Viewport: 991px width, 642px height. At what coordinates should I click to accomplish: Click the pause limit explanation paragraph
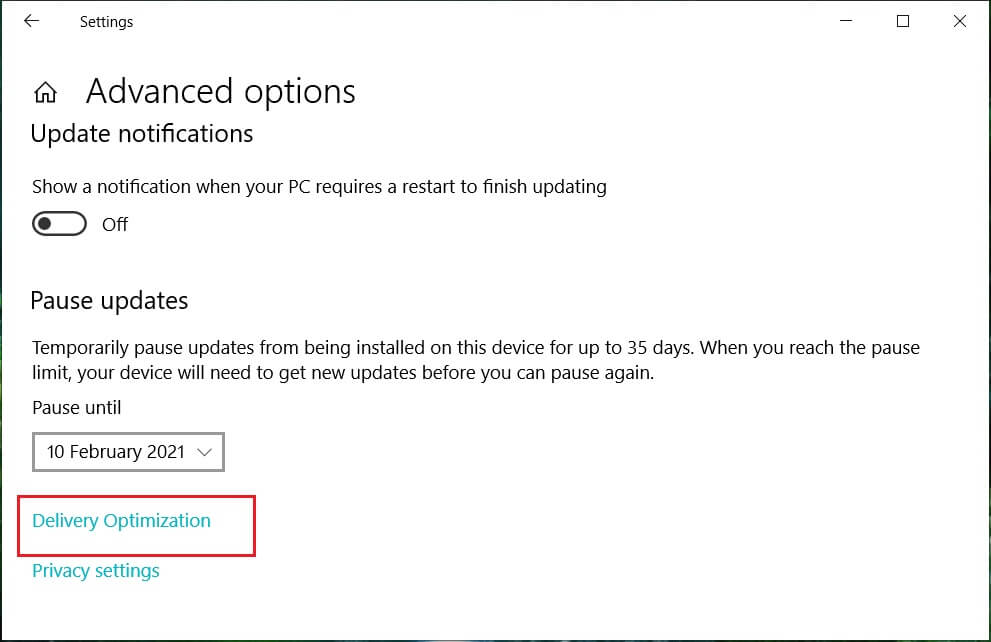pos(475,360)
